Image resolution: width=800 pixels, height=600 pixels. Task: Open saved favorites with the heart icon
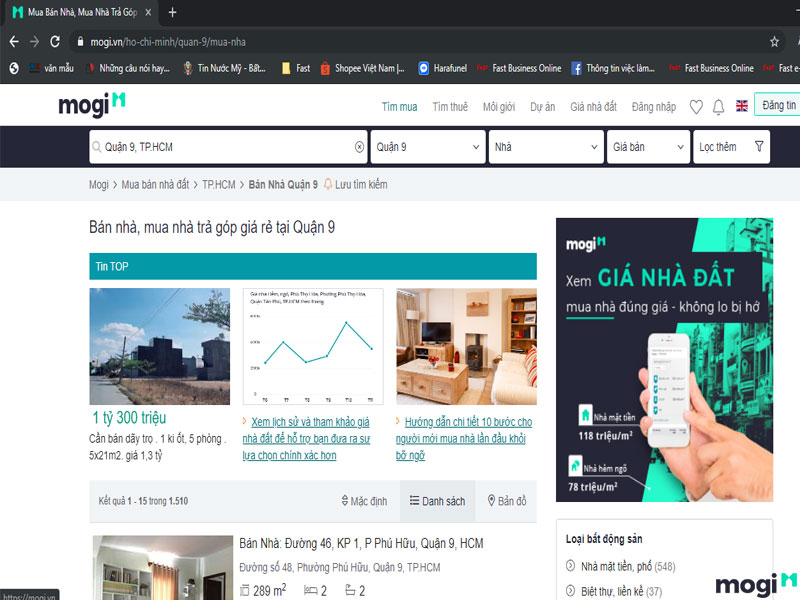click(x=695, y=106)
